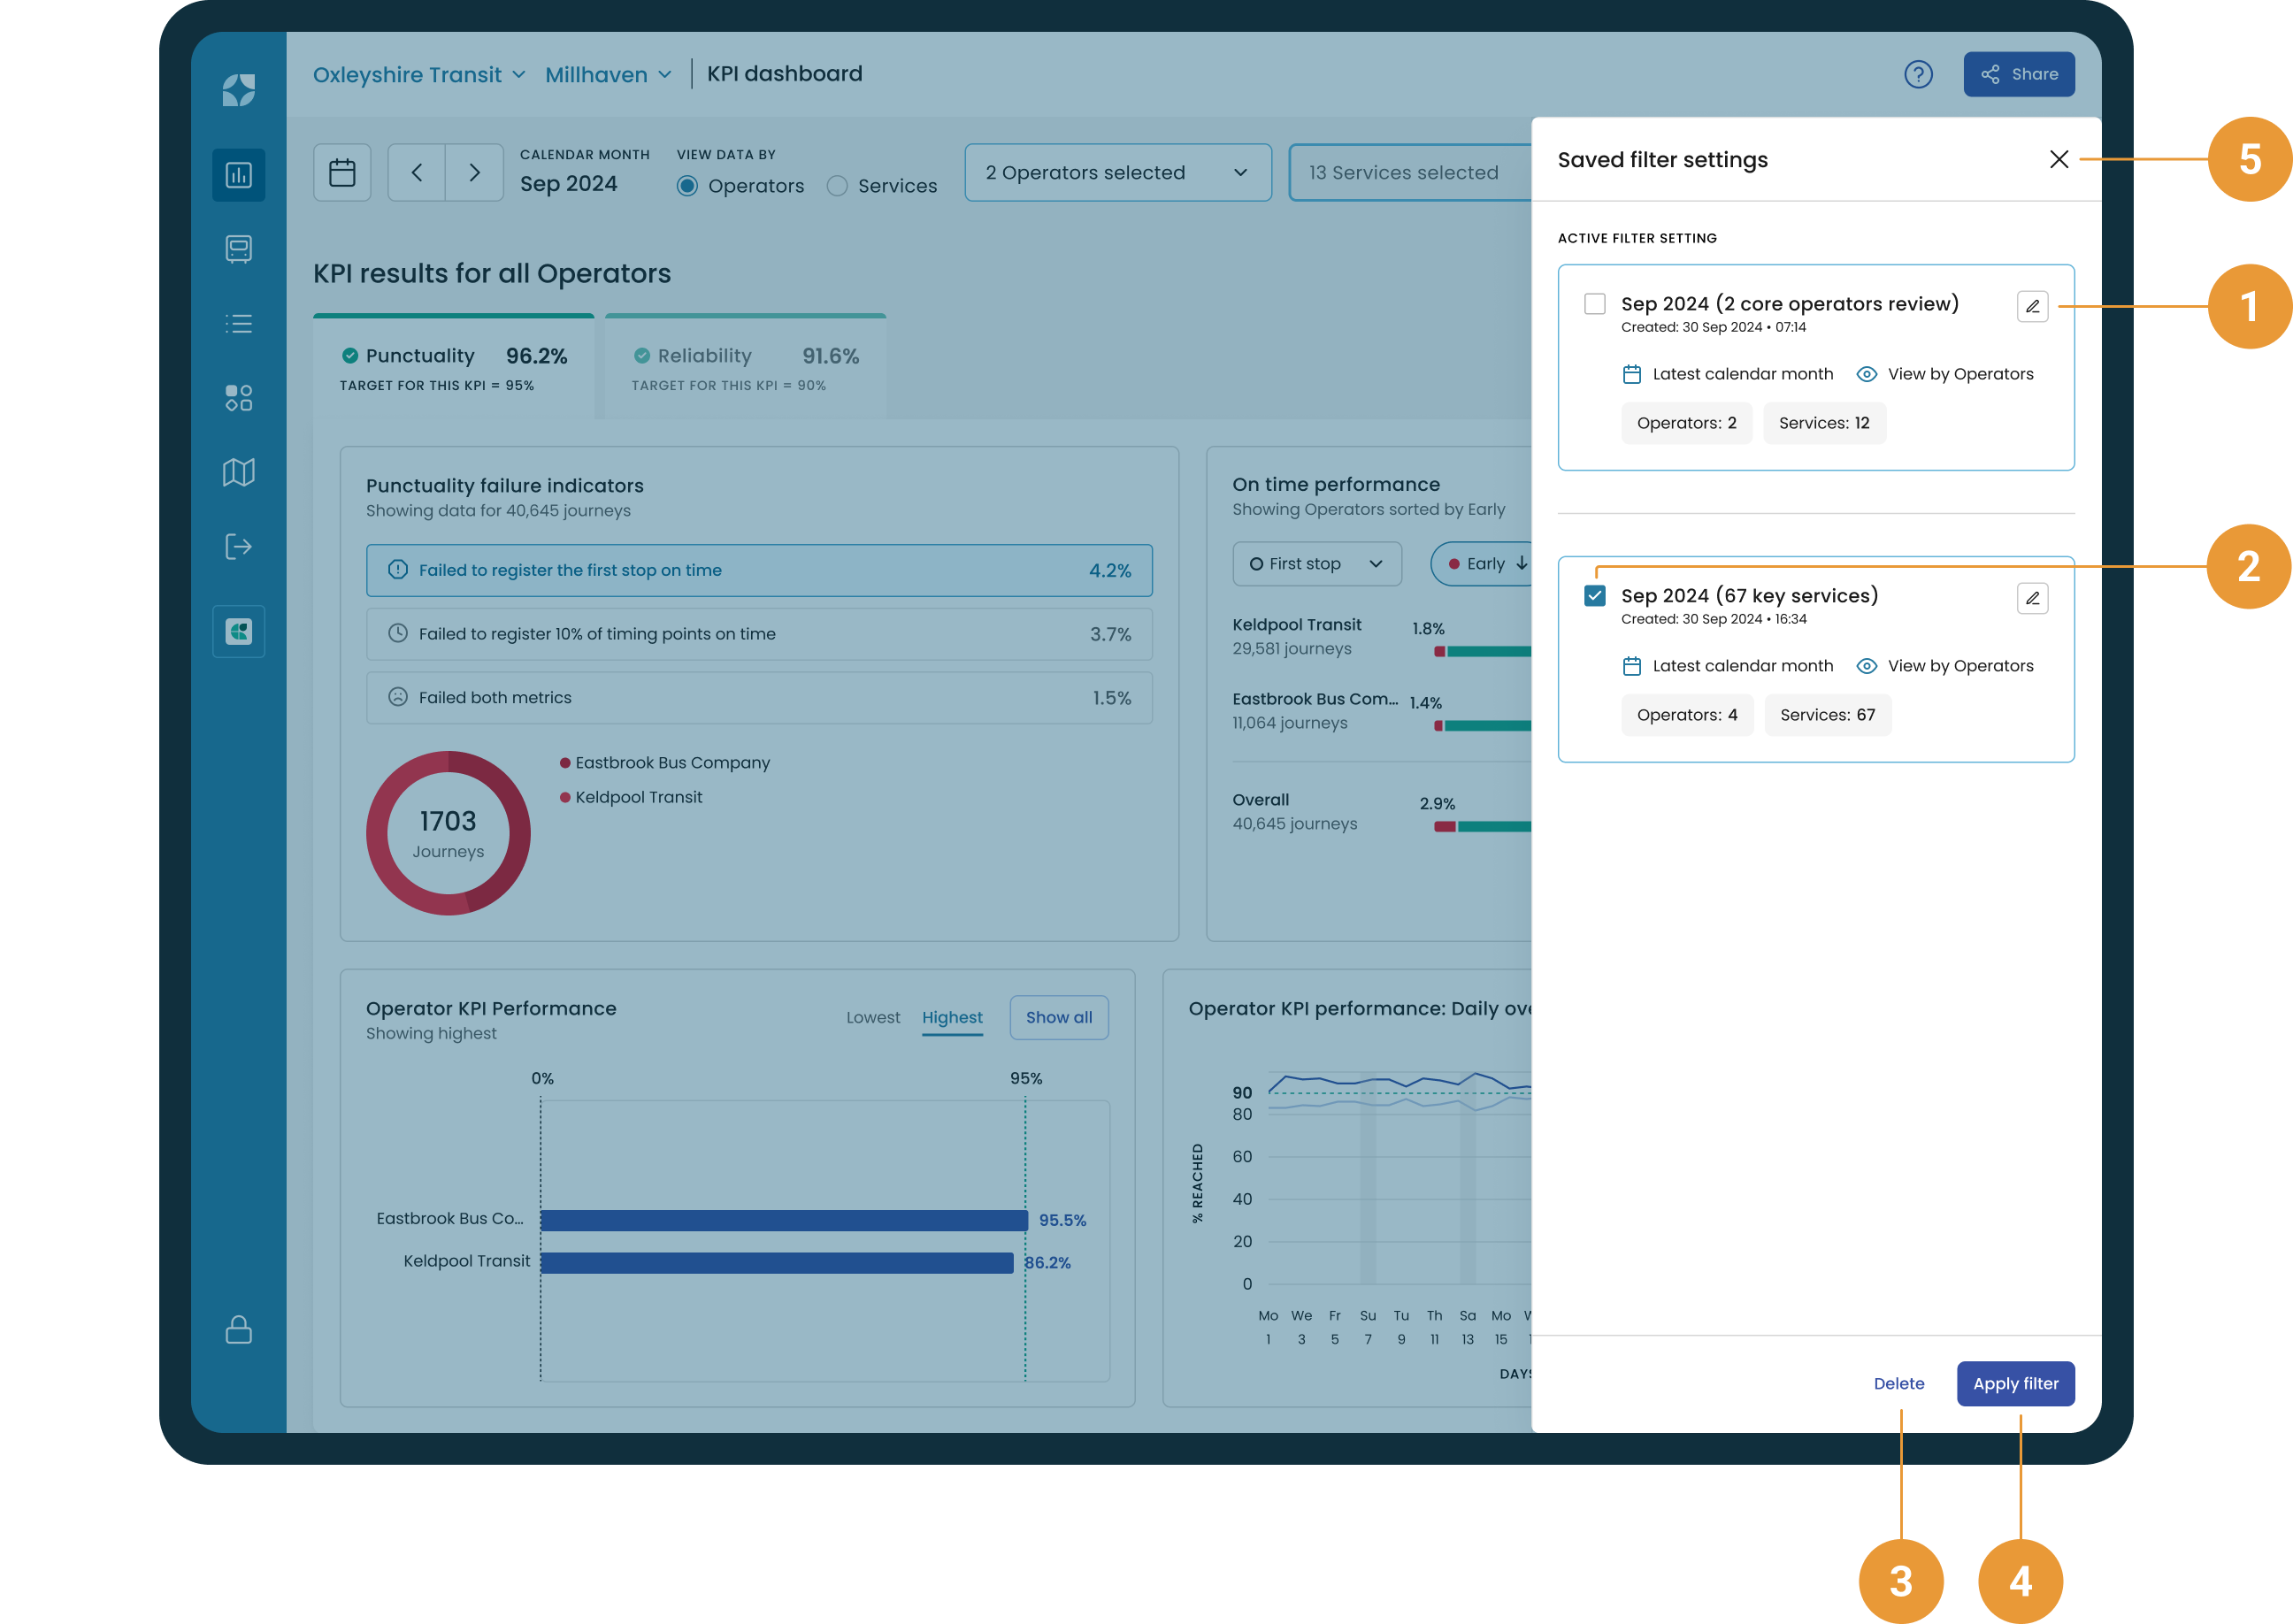This screenshot has height=1624, width=2293.
Task: Open the bus vehicles sidebar icon
Action: coord(238,249)
